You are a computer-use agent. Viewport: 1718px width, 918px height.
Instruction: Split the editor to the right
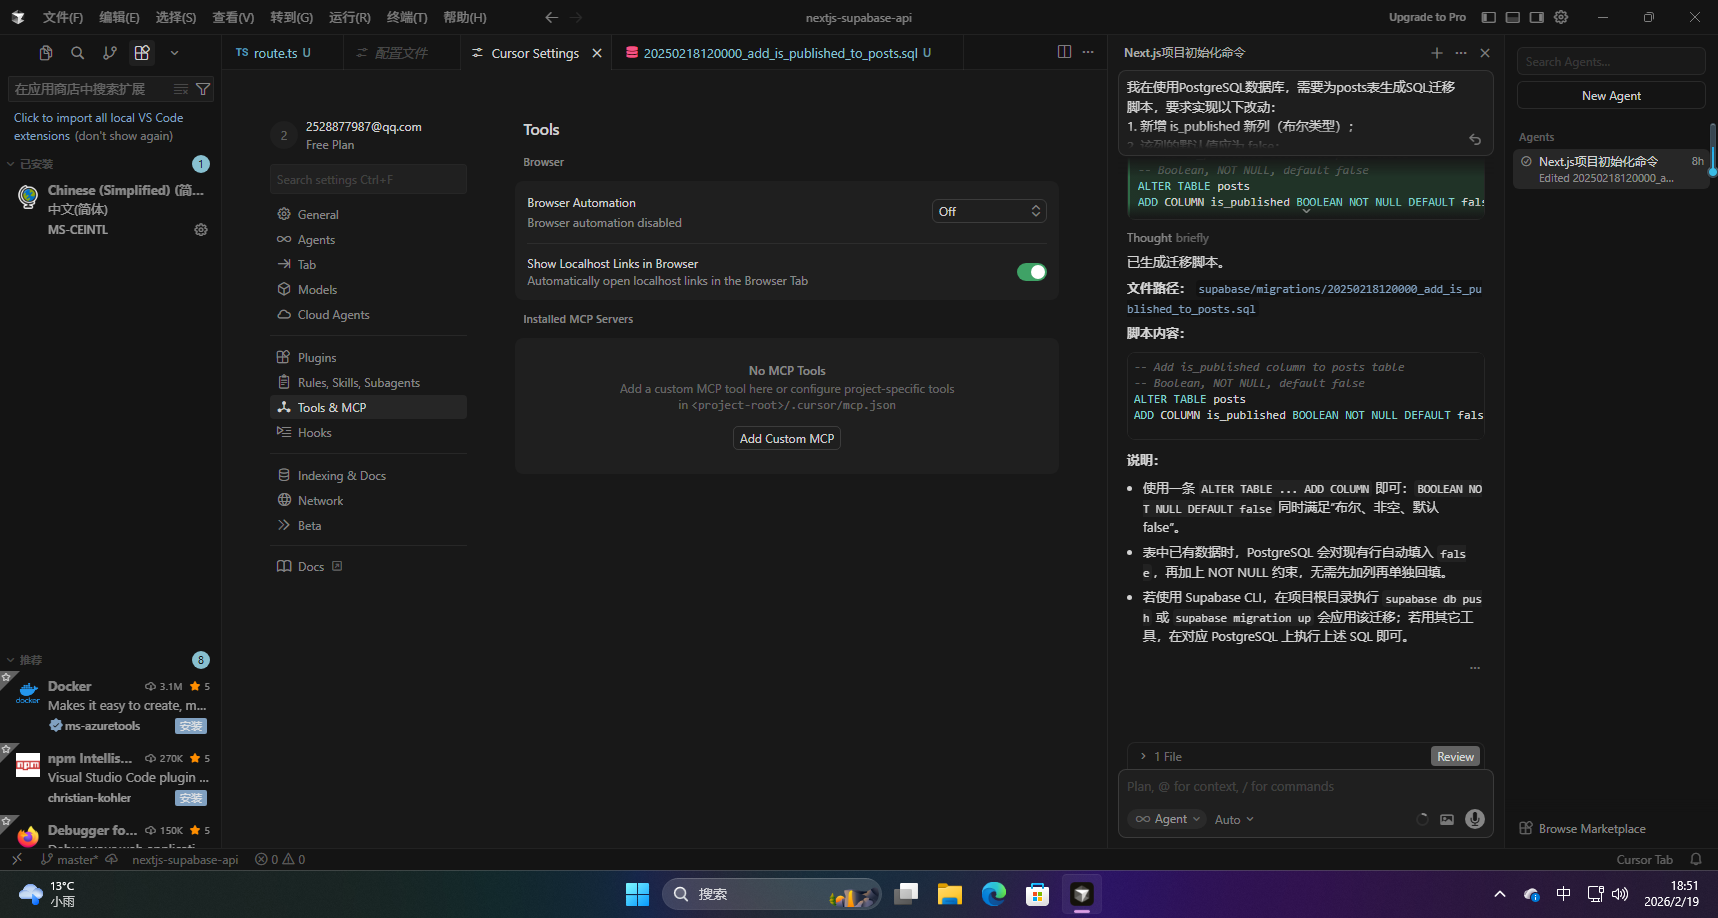(x=1064, y=52)
